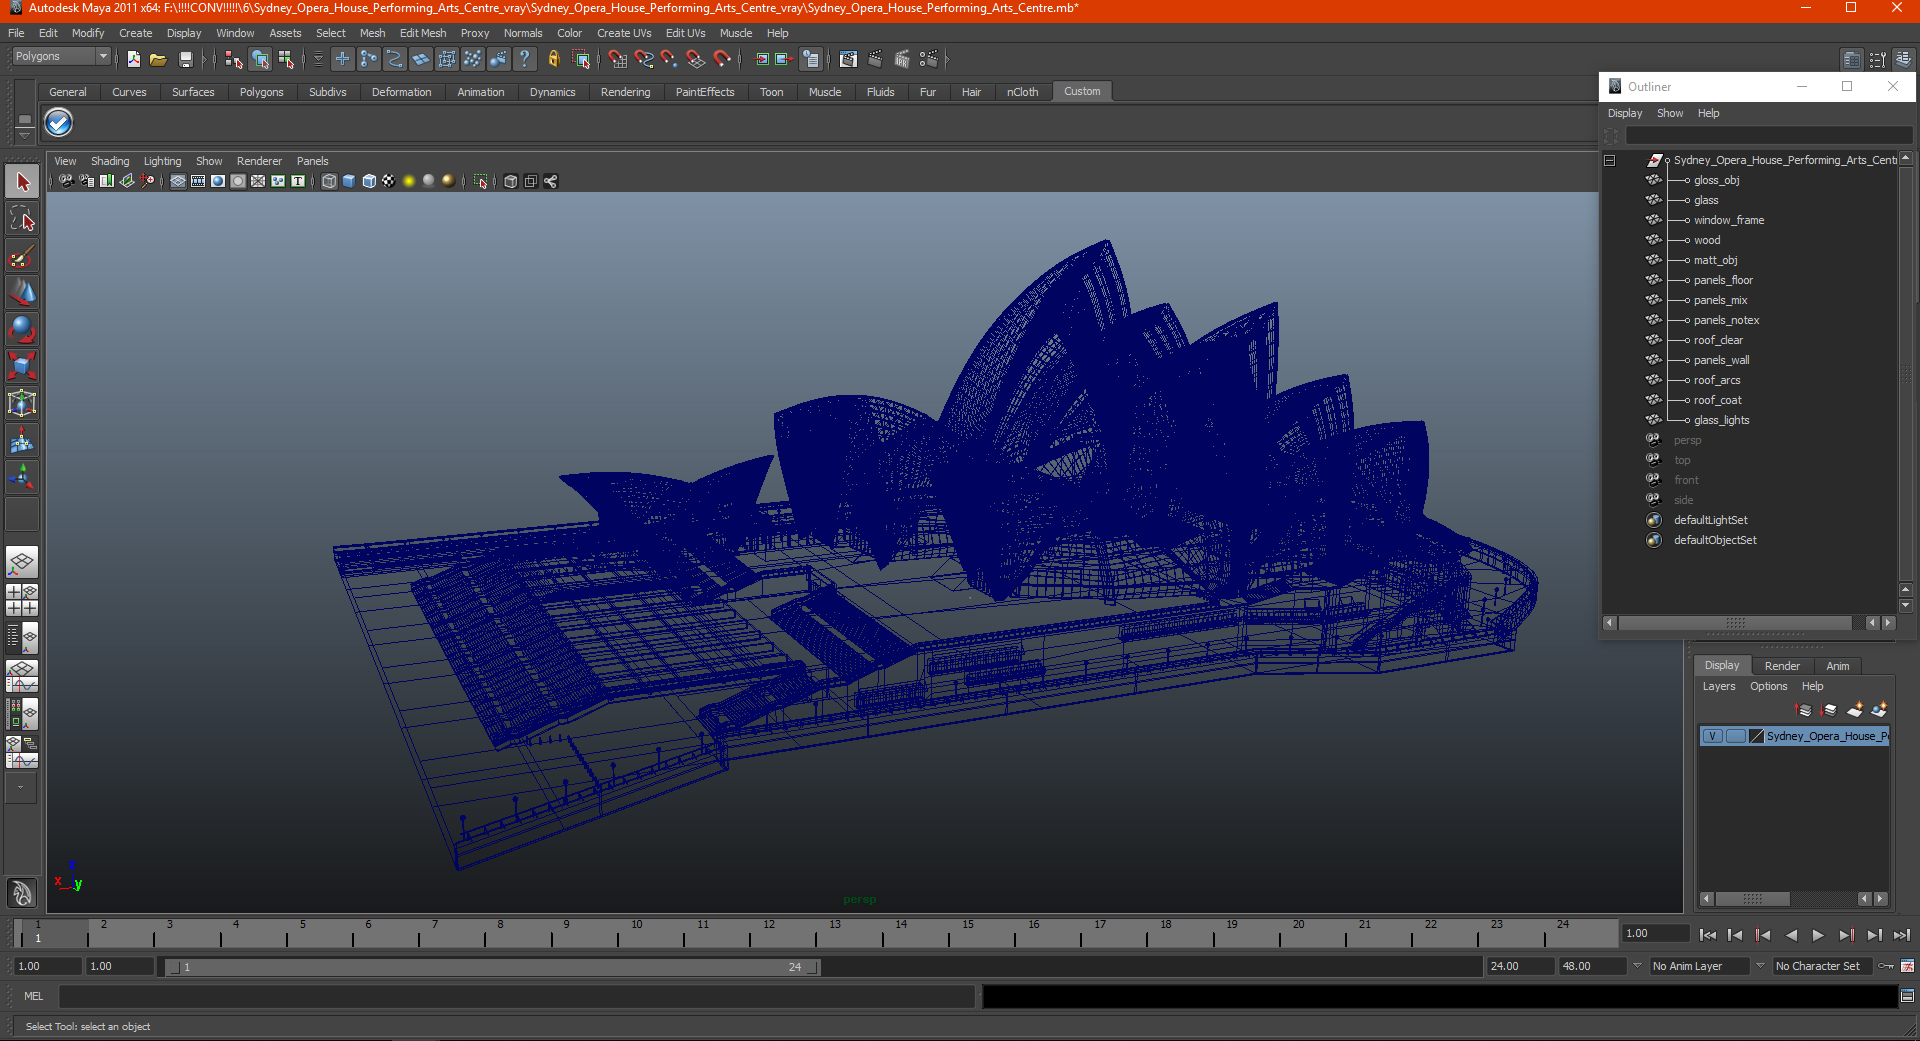Select the arrow Select Tool in toolbox

pos(22,181)
